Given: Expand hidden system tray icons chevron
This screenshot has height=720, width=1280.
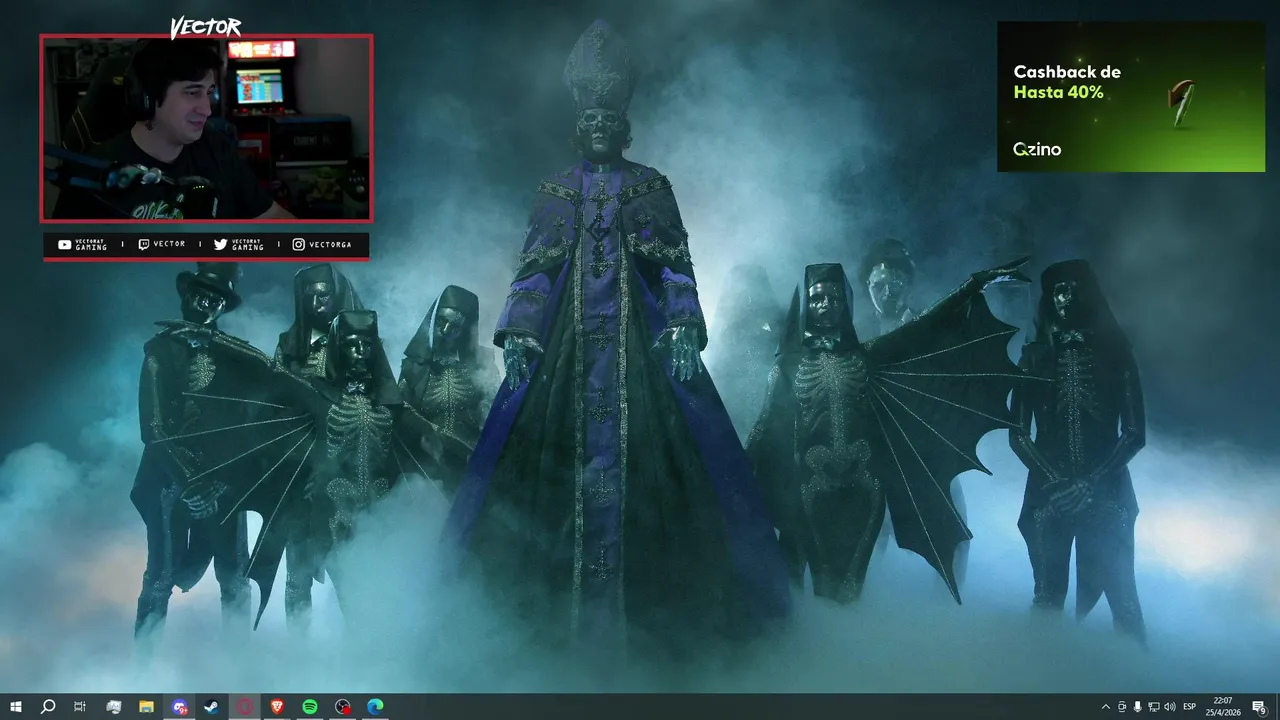Looking at the screenshot, I should [1105, 707].
